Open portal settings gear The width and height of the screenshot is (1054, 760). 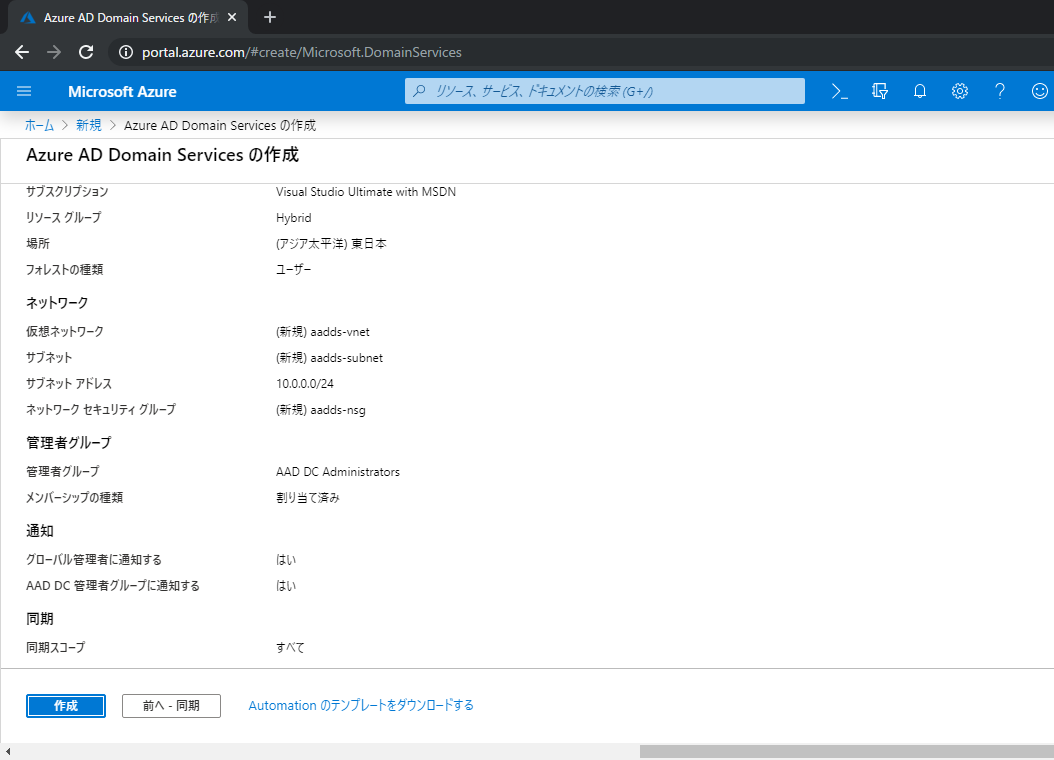click(x=960, y=91)
